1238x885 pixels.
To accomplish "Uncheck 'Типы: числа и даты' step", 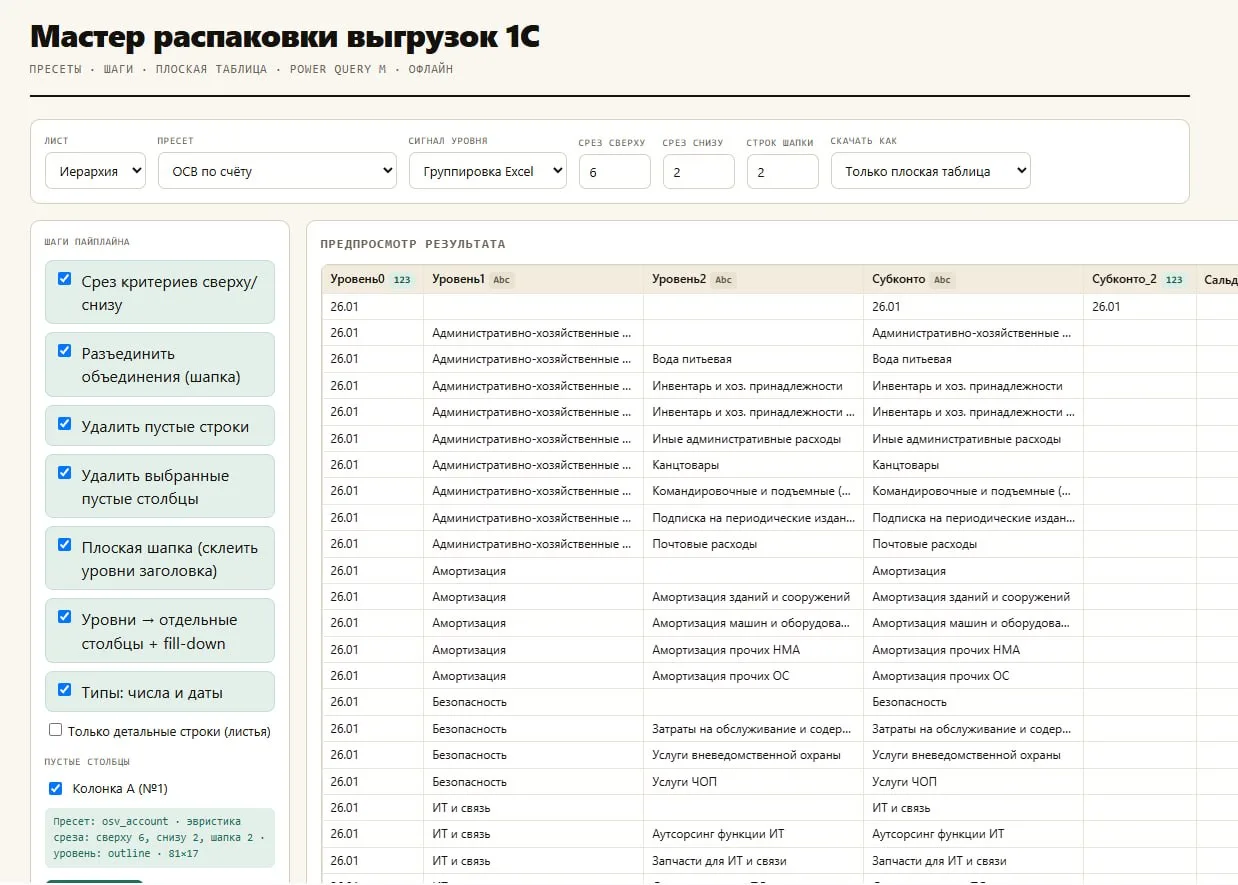I will click(x=65, y=690).
